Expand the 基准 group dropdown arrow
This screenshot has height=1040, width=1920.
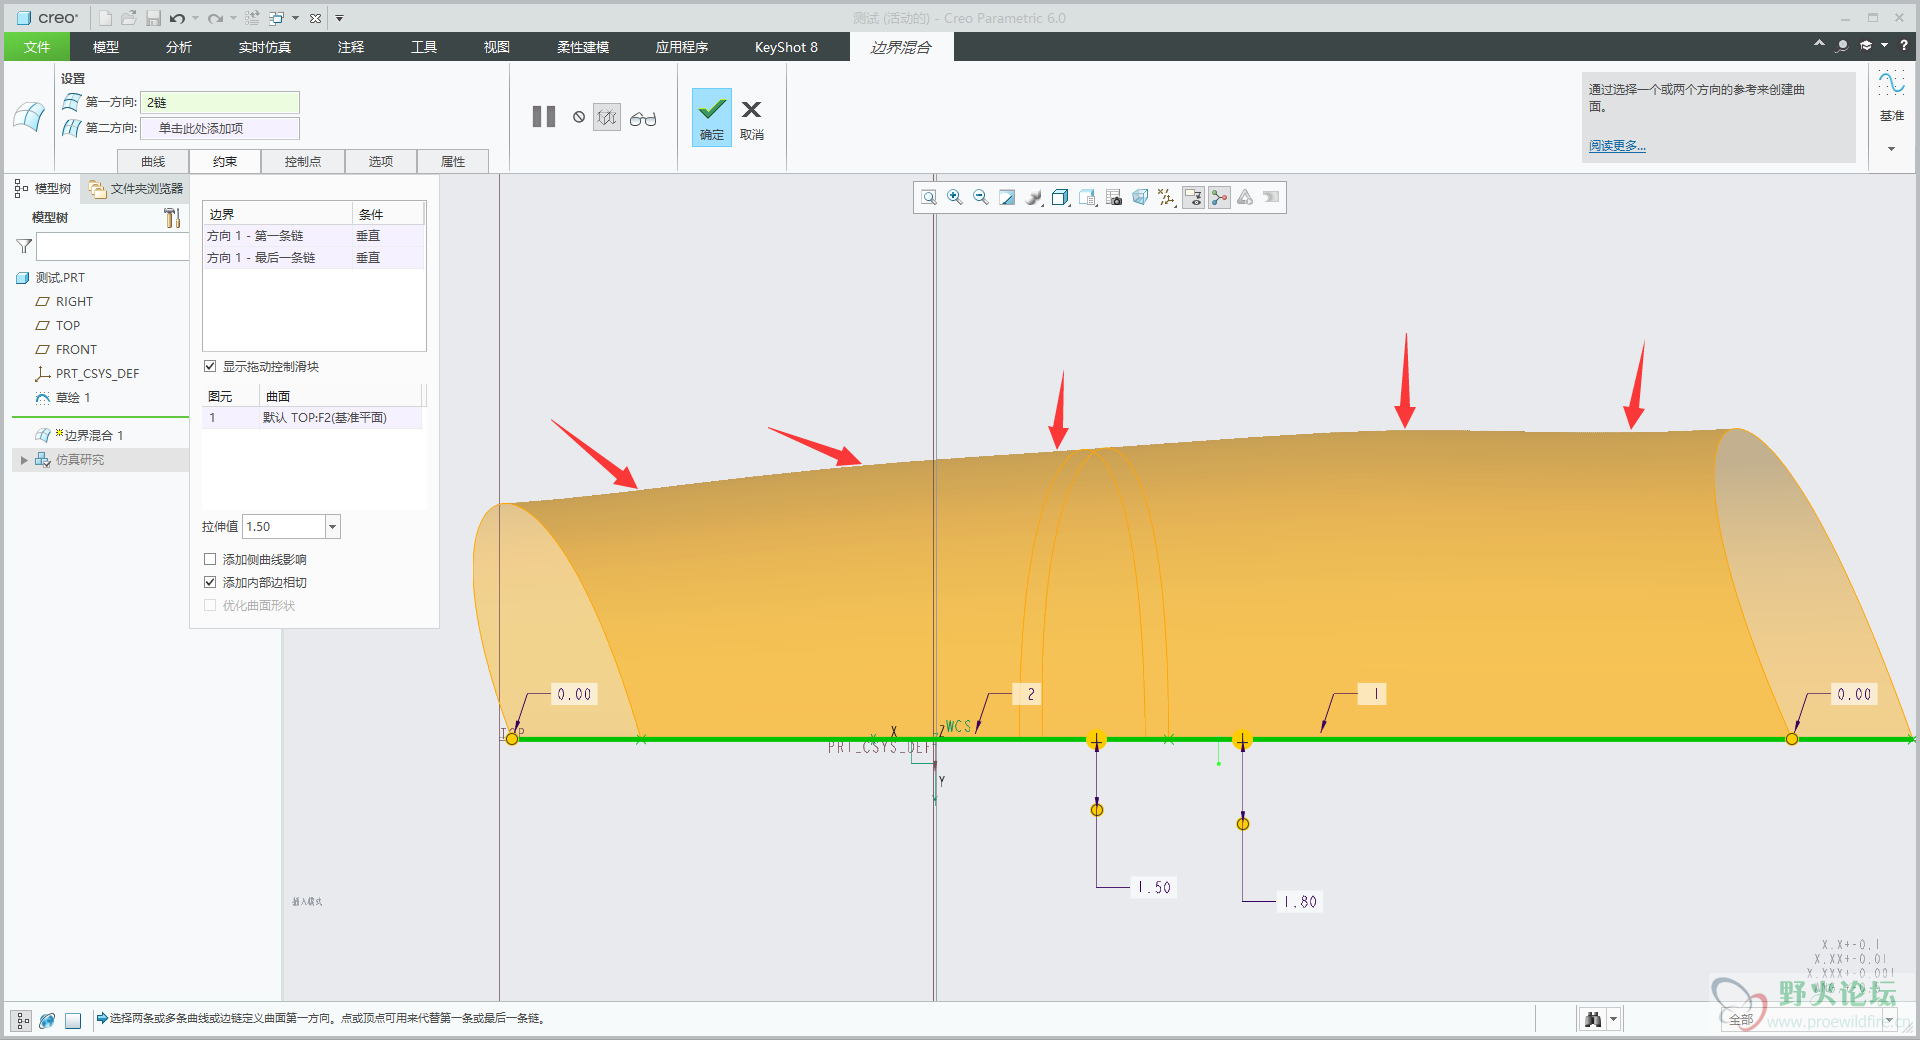(x=1891, y=149)
